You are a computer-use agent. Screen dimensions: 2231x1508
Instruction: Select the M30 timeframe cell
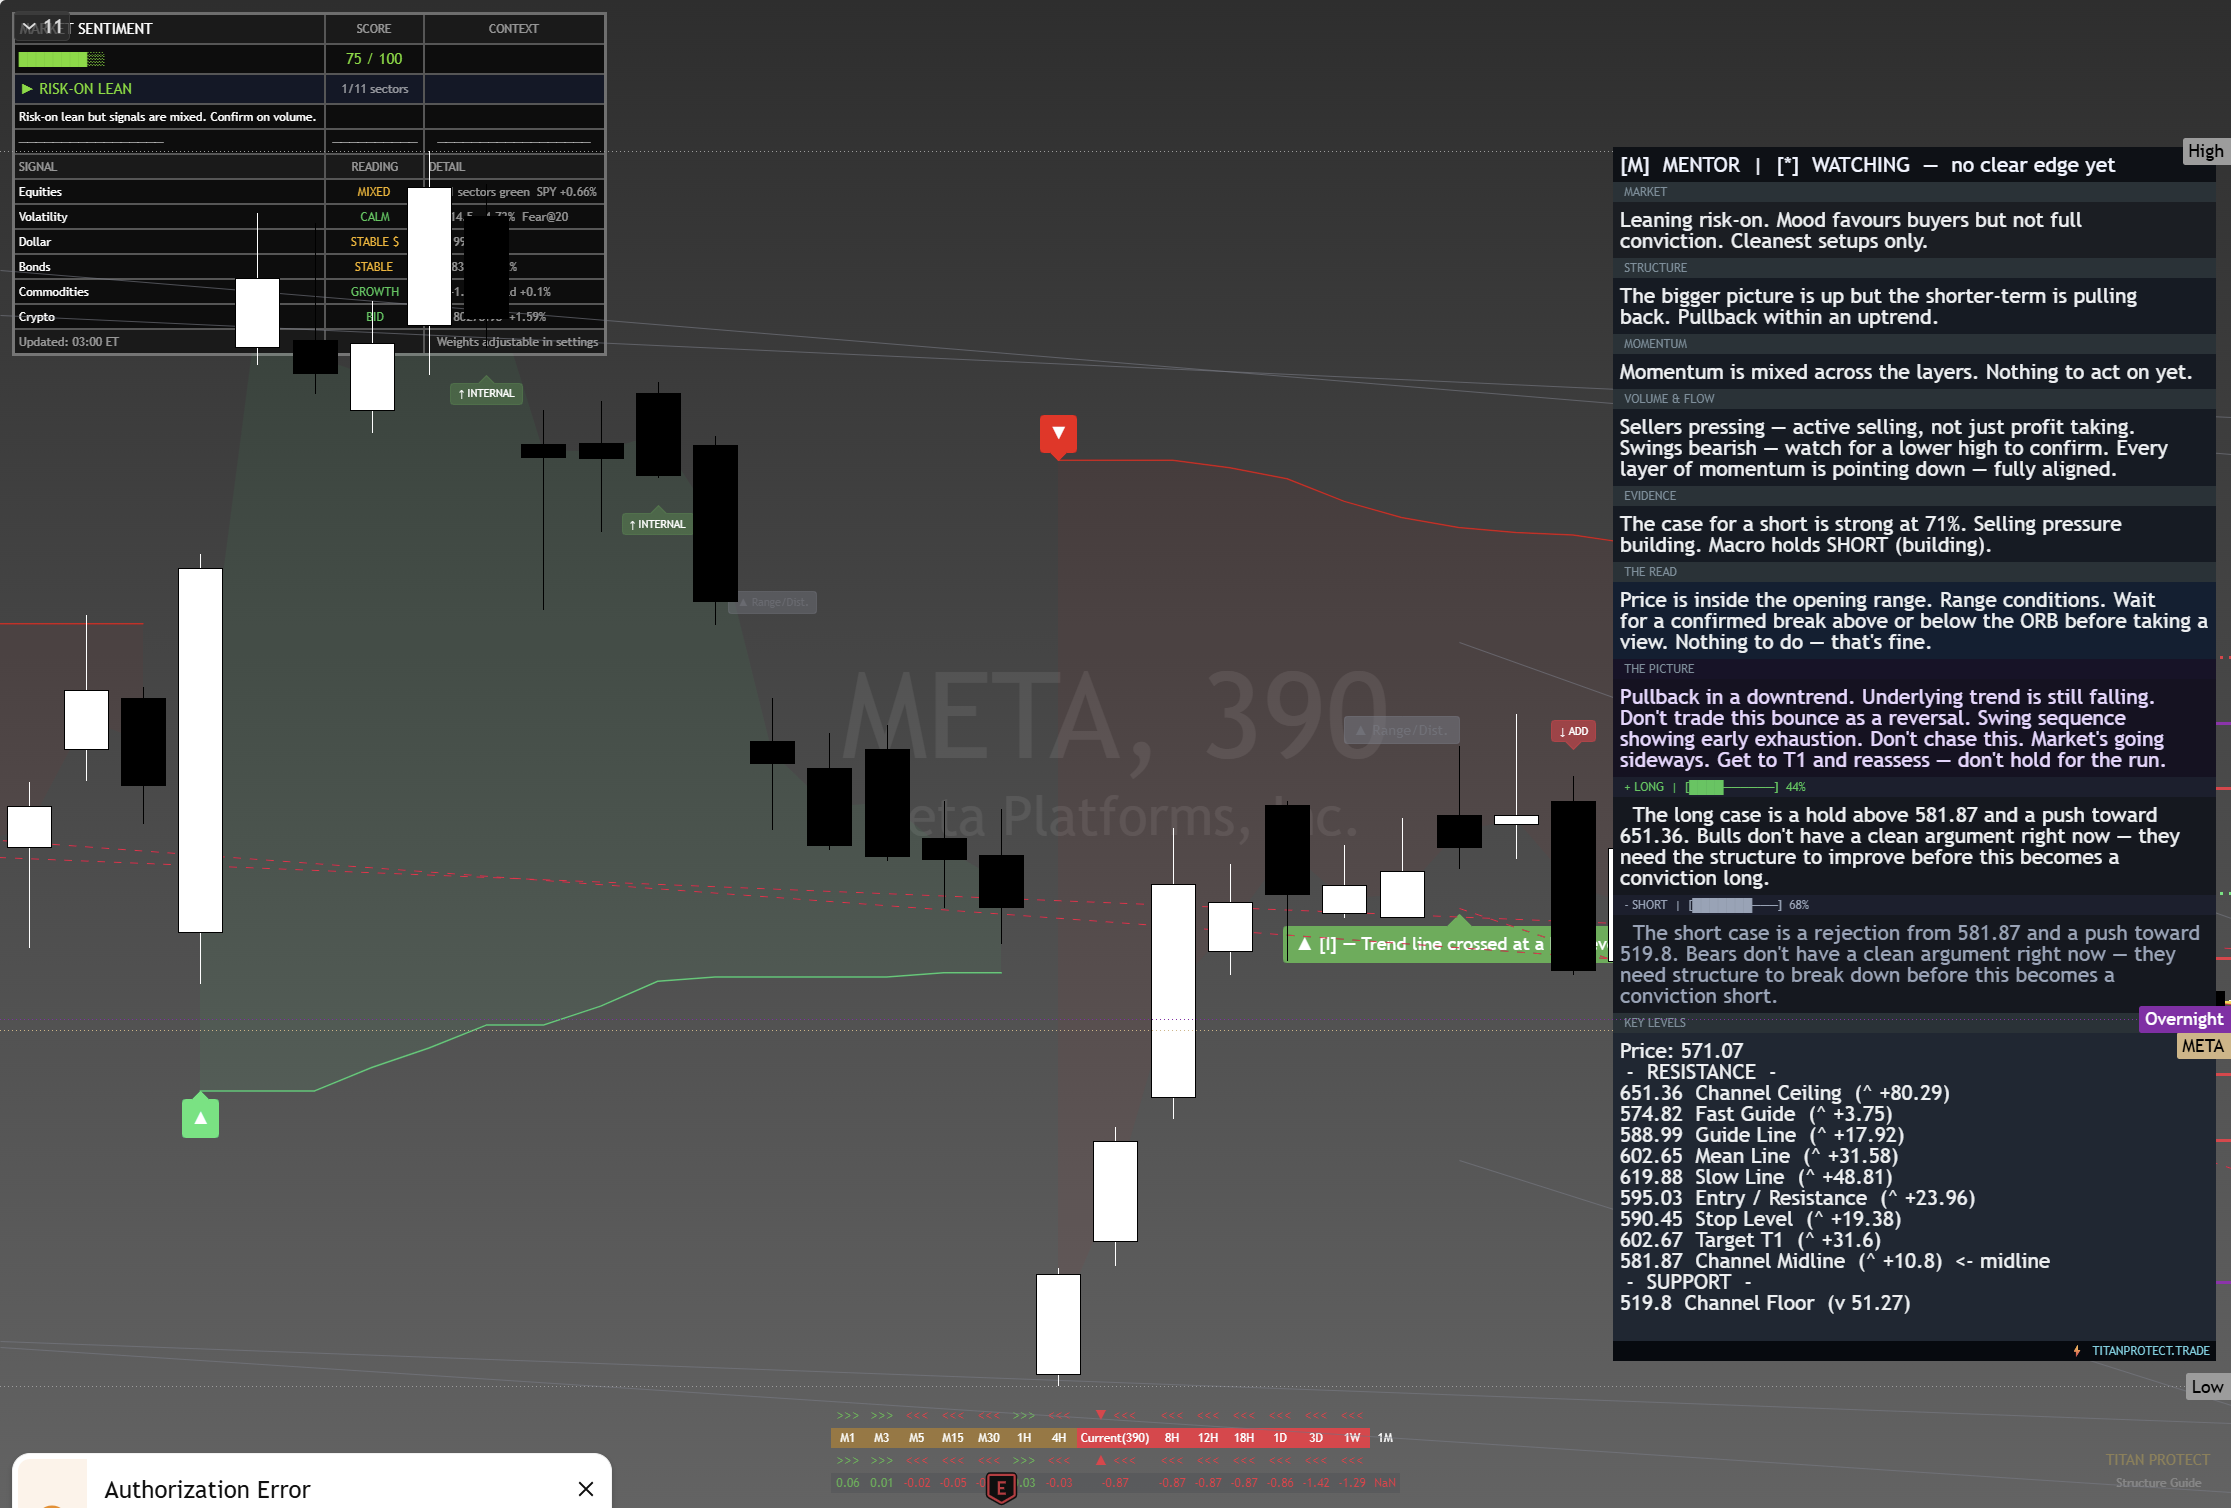pos(989,1438)
